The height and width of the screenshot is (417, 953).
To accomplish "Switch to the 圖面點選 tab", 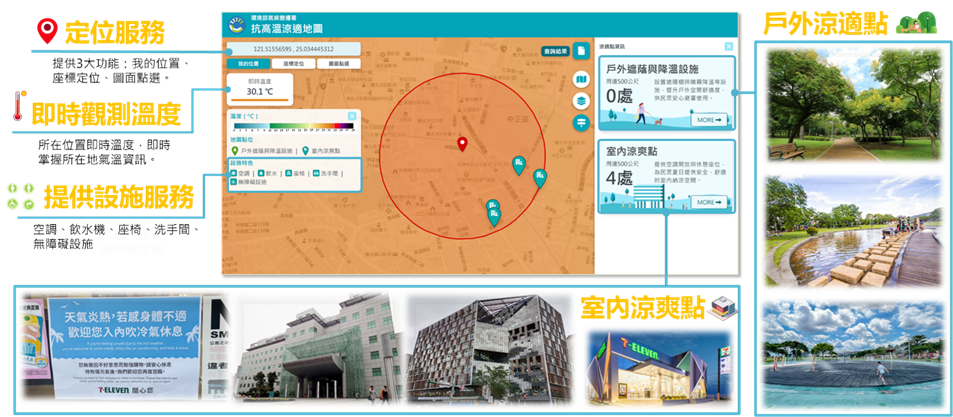I will click(339, 64).
